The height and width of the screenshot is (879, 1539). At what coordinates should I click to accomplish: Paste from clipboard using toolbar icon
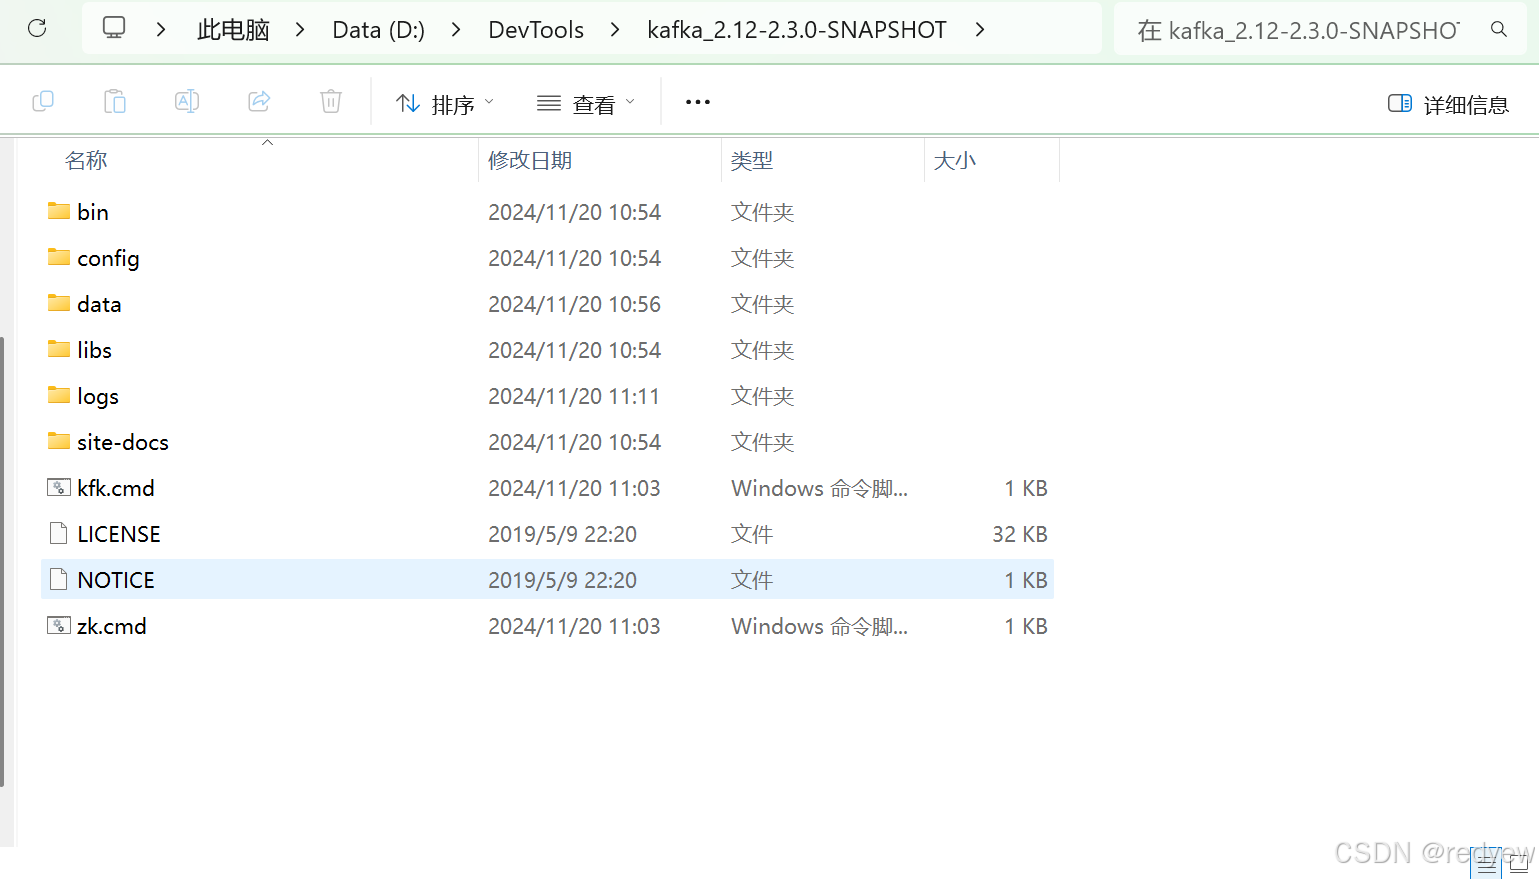[x=114, y=101]
